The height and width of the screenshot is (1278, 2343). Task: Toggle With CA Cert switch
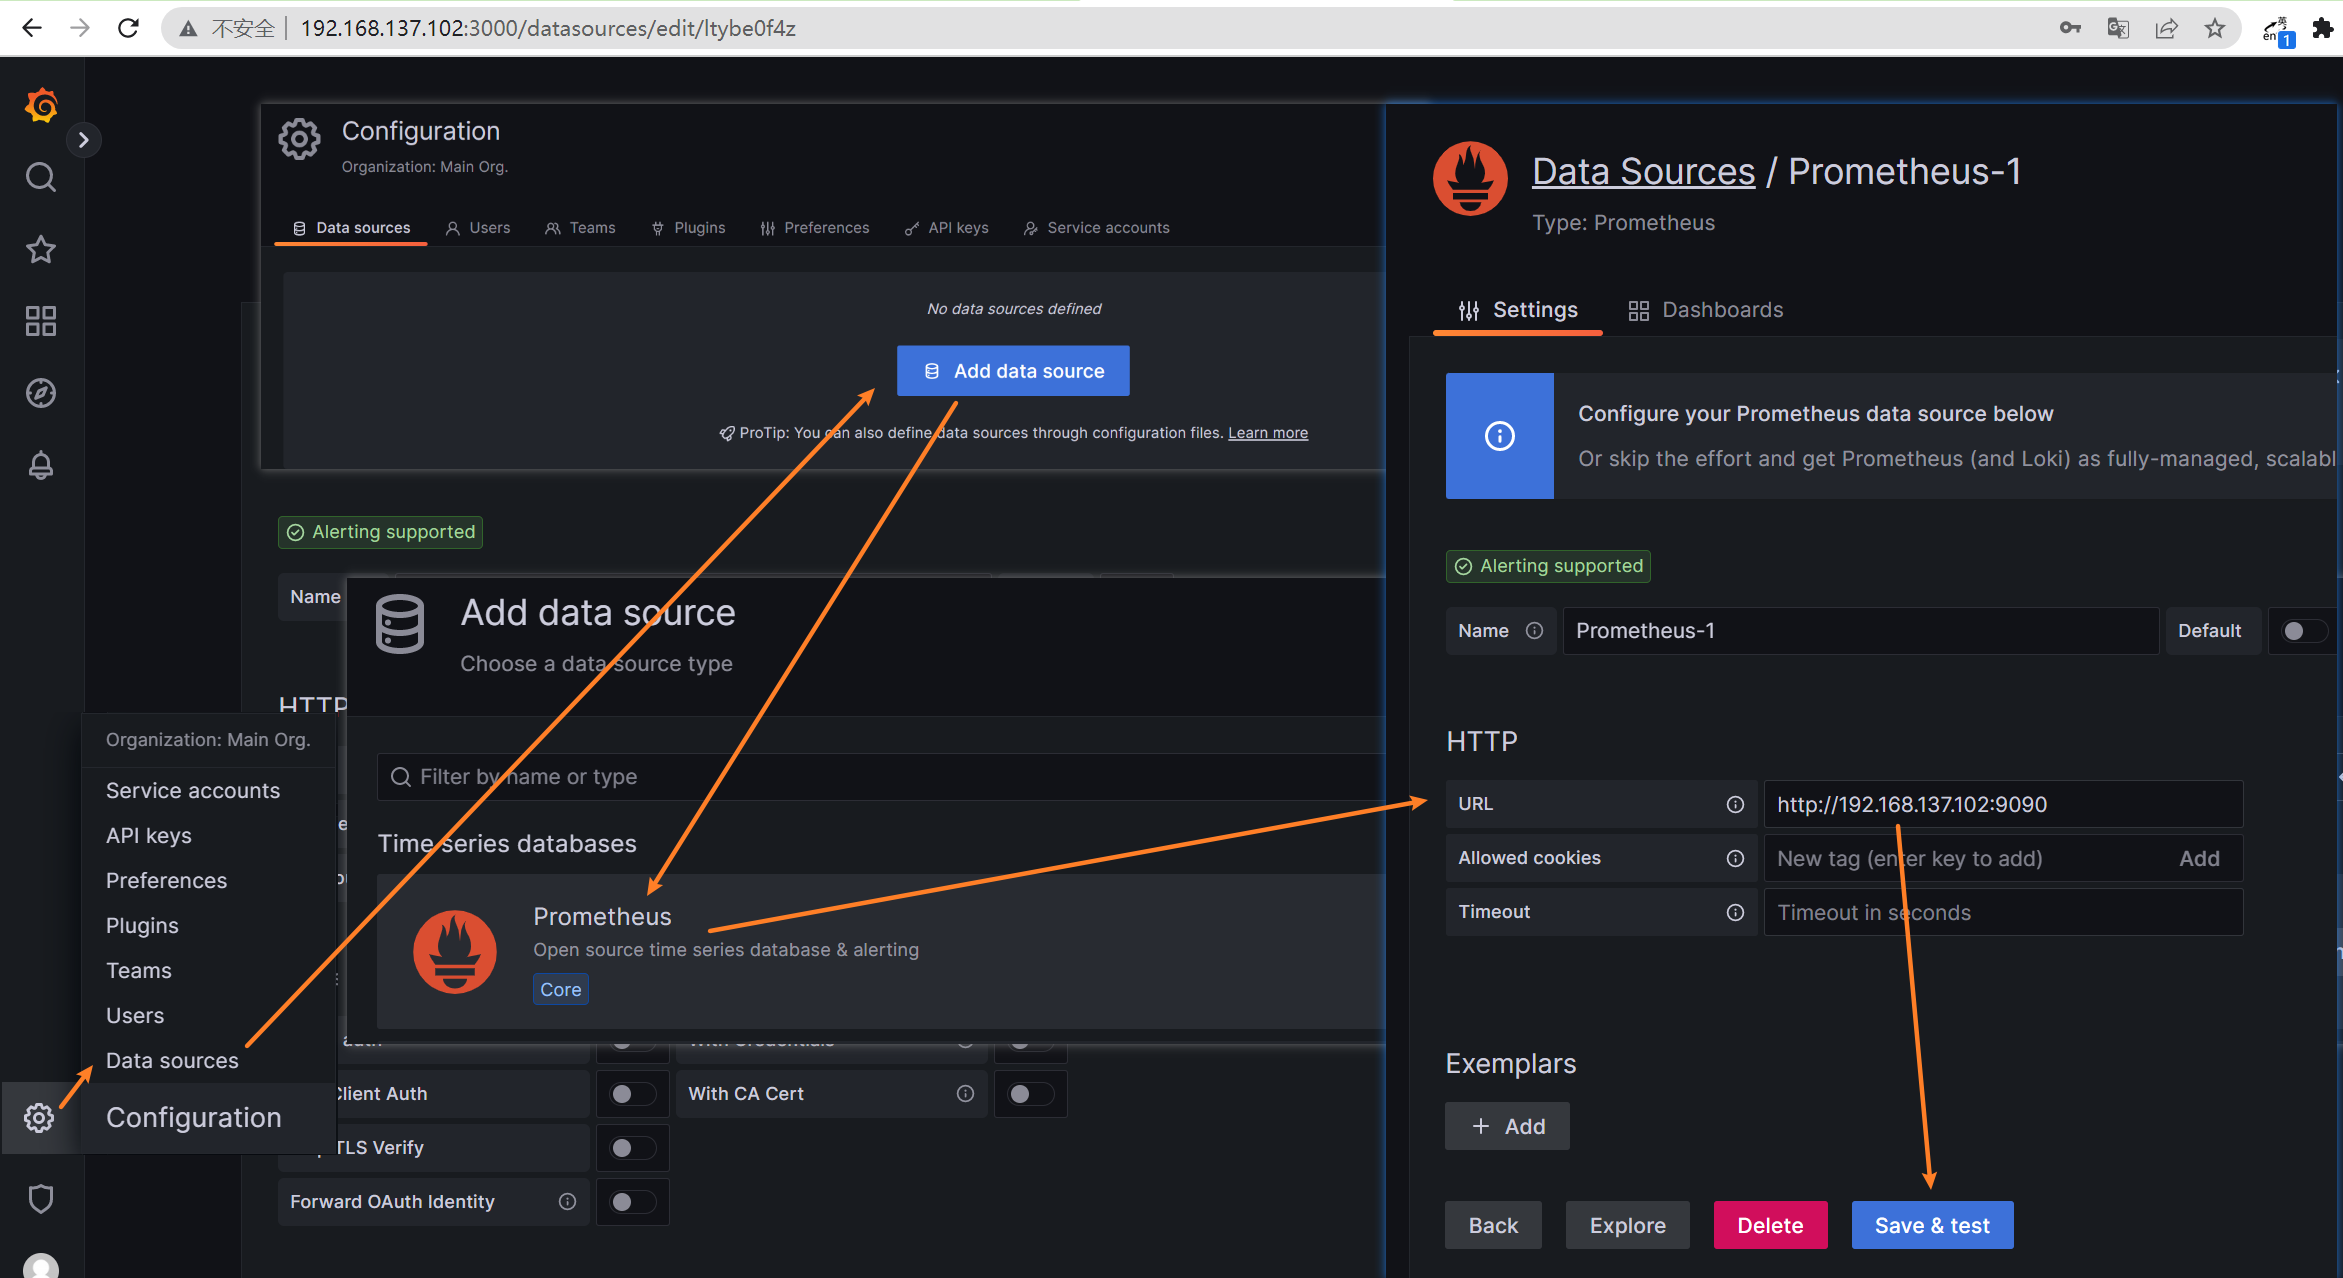tap(1030, 1094)
